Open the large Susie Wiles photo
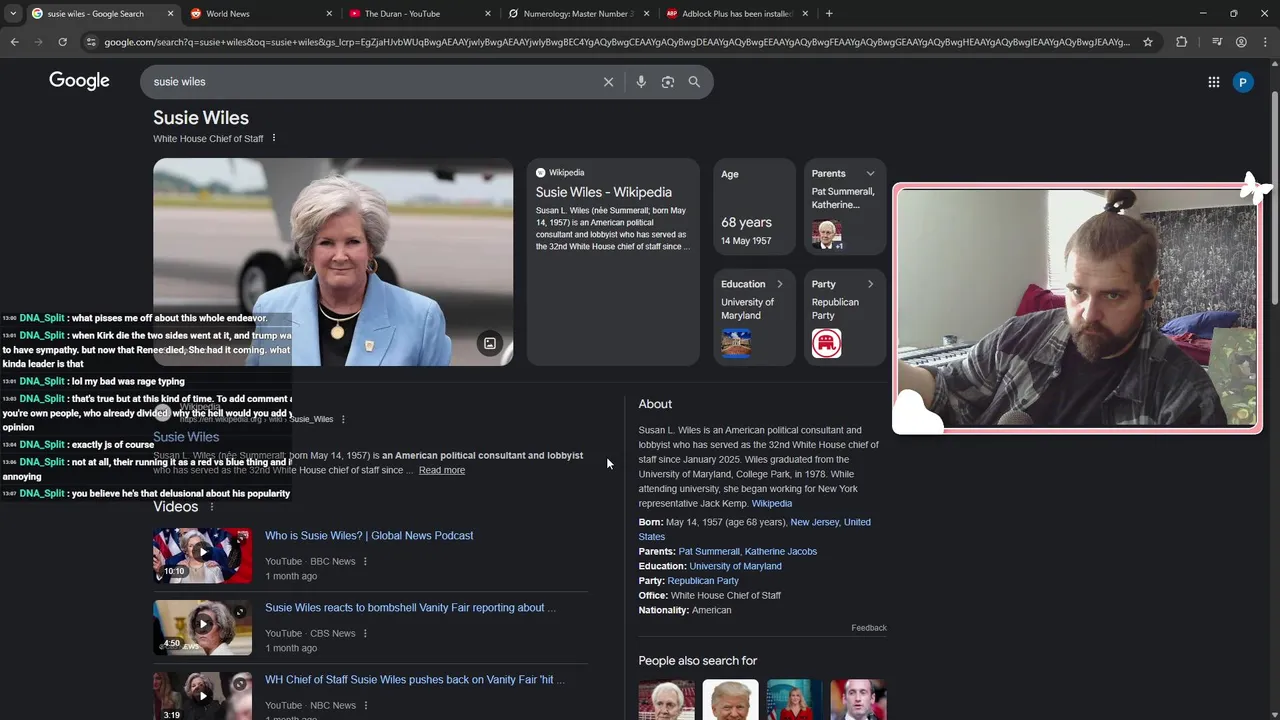The width and height of the screenshot is (1280, 720). (333, 262)
